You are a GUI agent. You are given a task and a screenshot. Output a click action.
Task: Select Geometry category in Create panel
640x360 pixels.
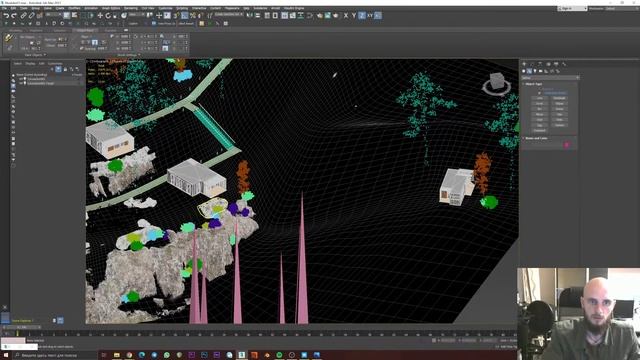point(524,71)
